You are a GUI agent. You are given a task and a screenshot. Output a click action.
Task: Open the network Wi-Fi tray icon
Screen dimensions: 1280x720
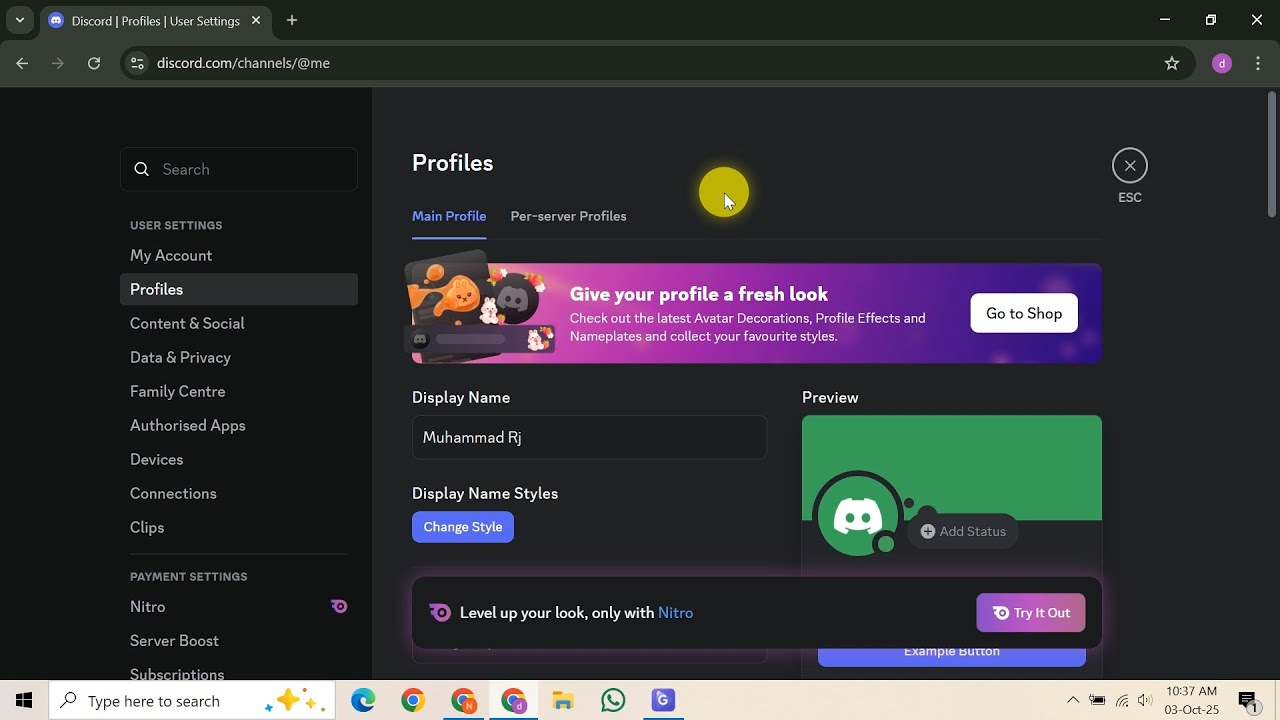1122,700
